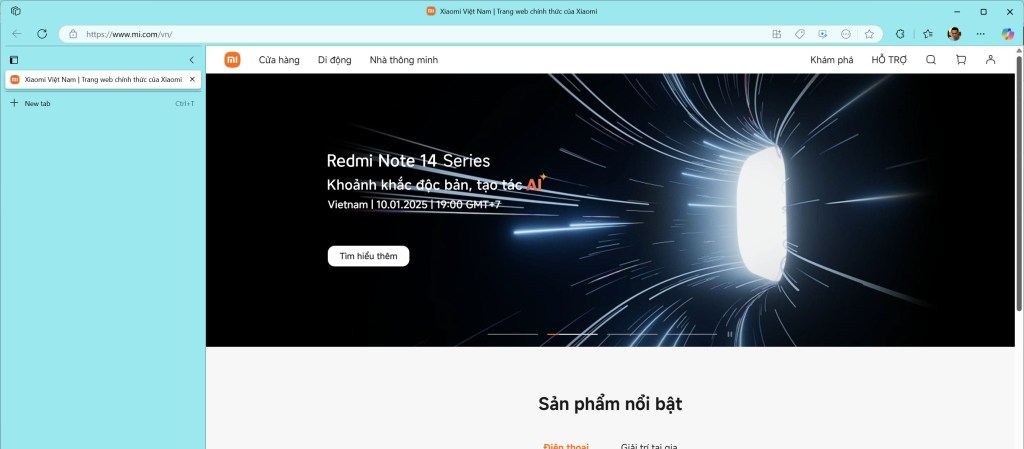Open the Khám phá link
Image resolution: width=1024 pixels, height=449 pixels.
pyautogui.click(x=831, y=60)
